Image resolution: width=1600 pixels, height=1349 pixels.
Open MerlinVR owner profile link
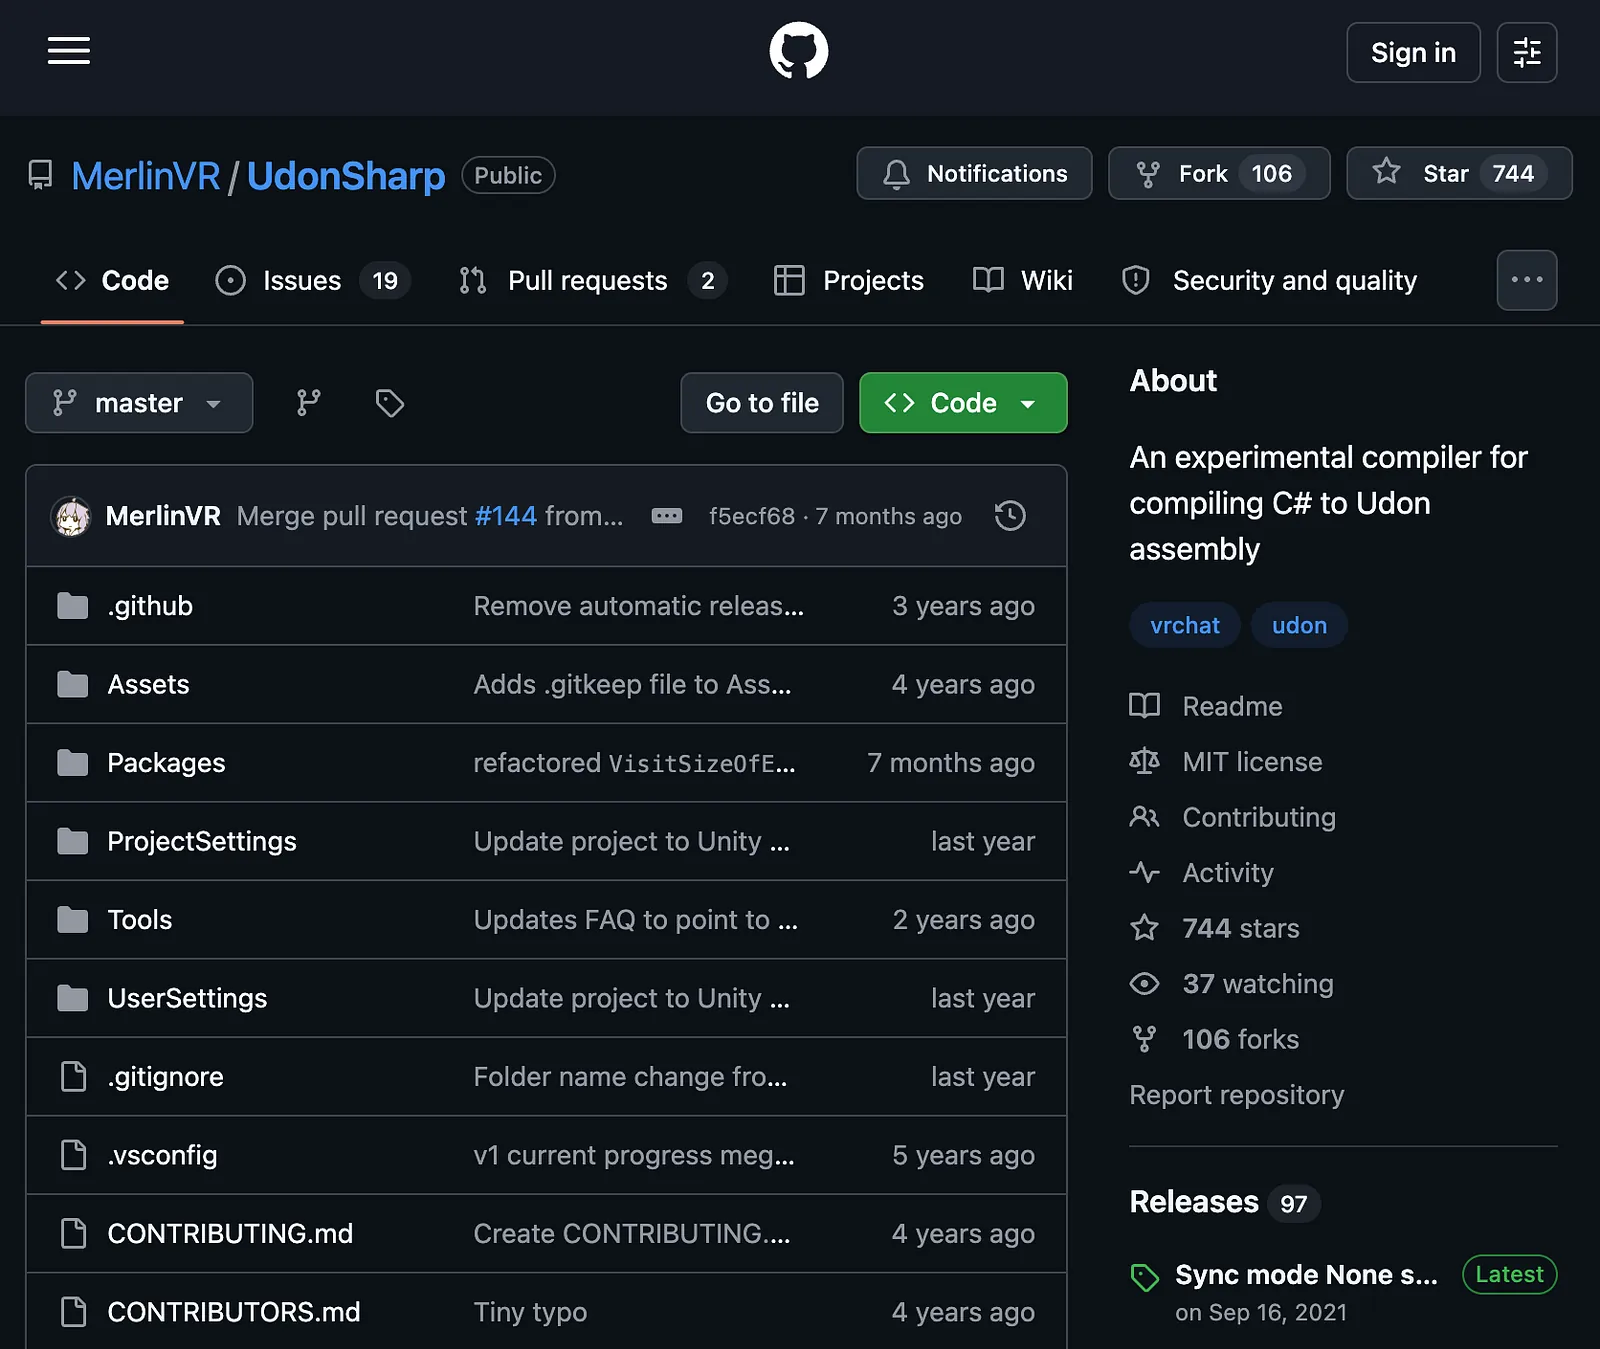tap(146, 176)
